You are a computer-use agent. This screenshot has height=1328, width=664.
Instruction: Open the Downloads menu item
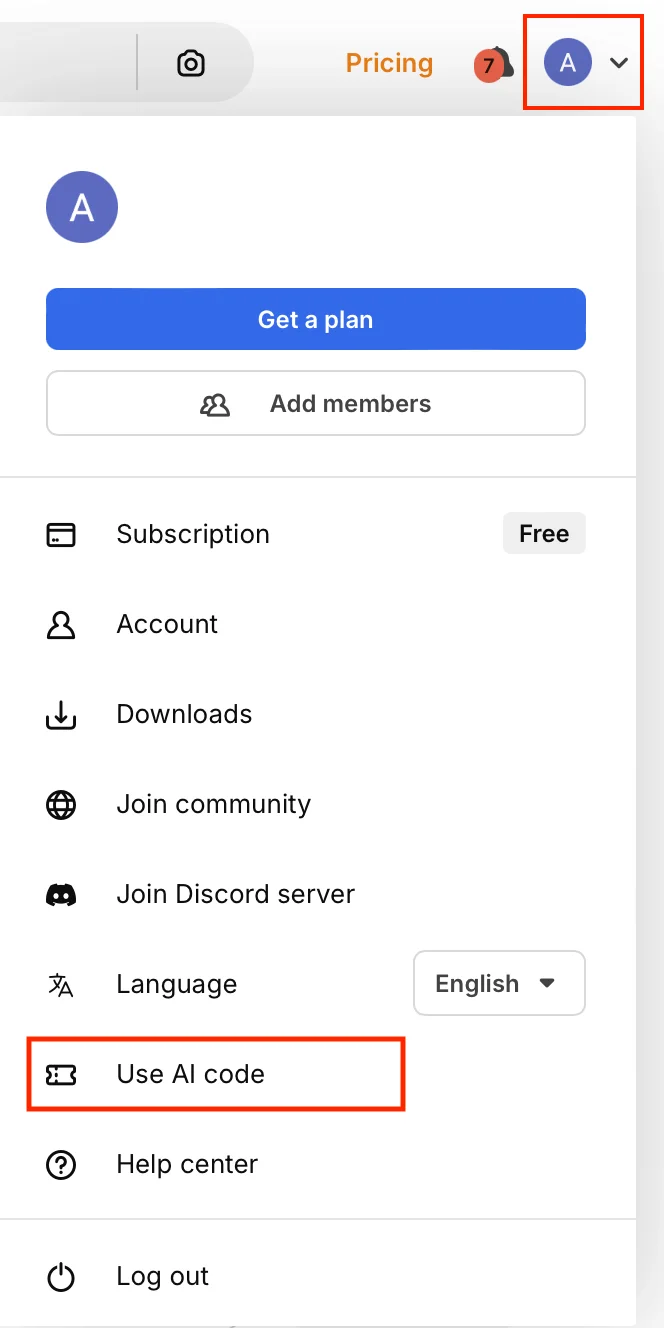[x=184, y=715]
